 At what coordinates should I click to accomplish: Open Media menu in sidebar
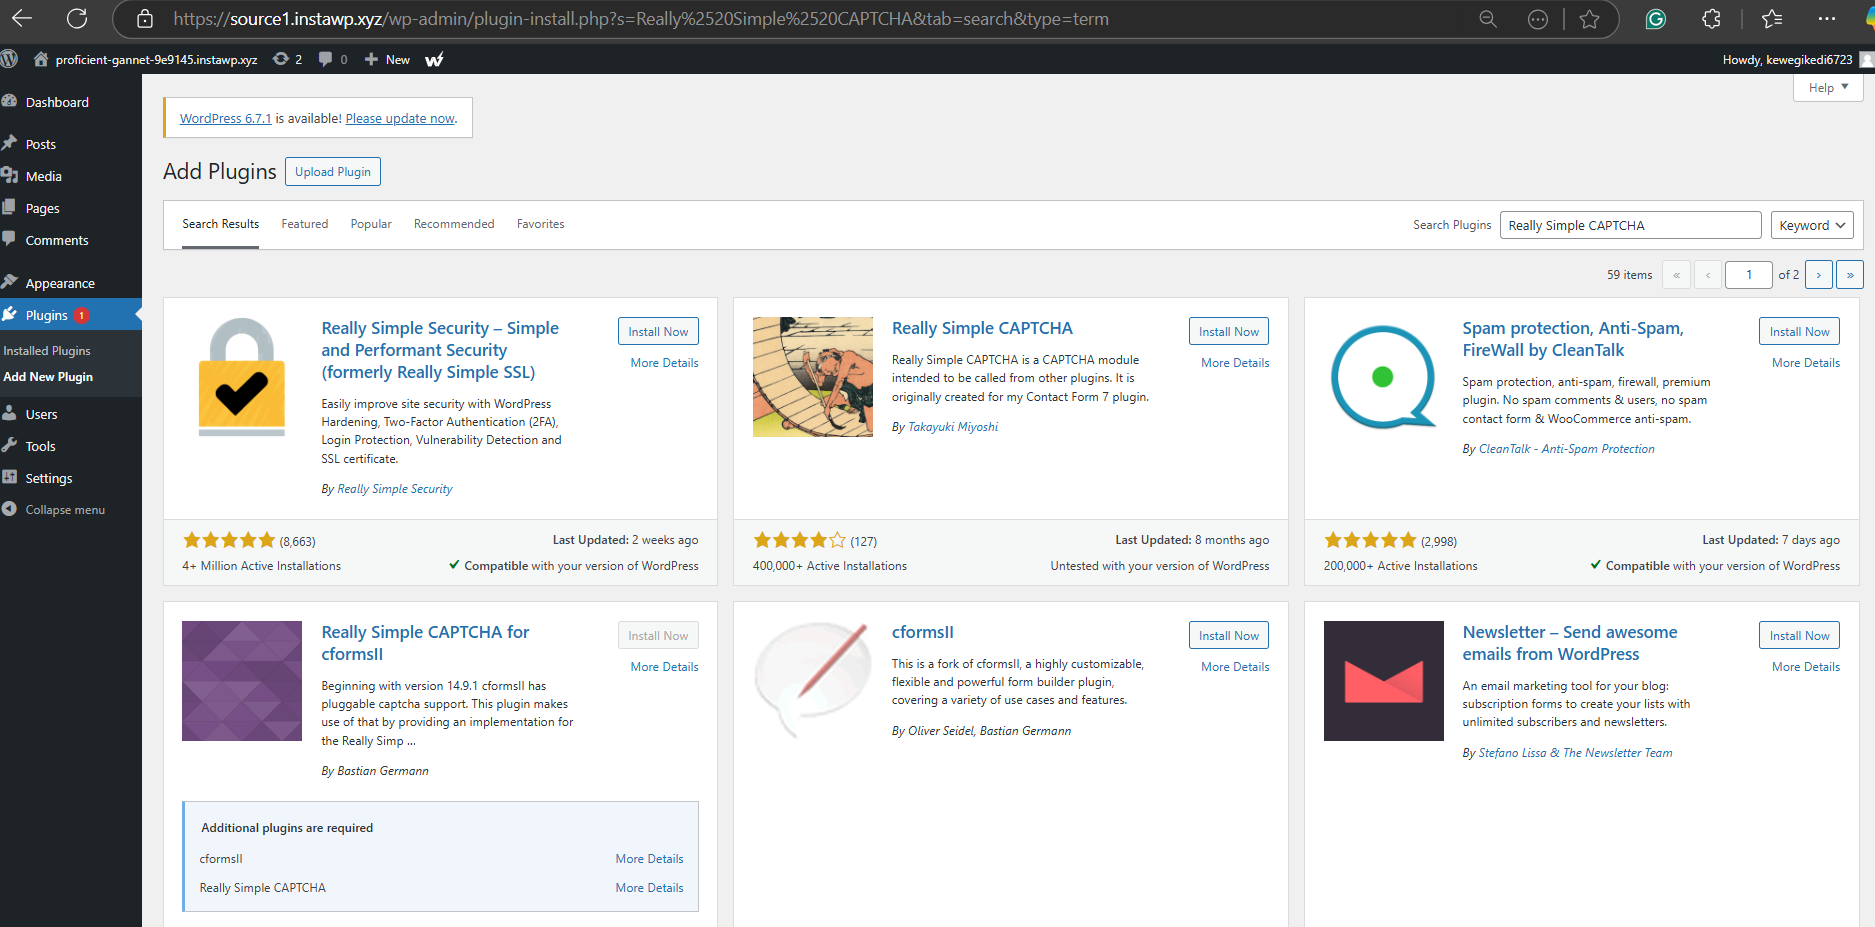(44, 176)
